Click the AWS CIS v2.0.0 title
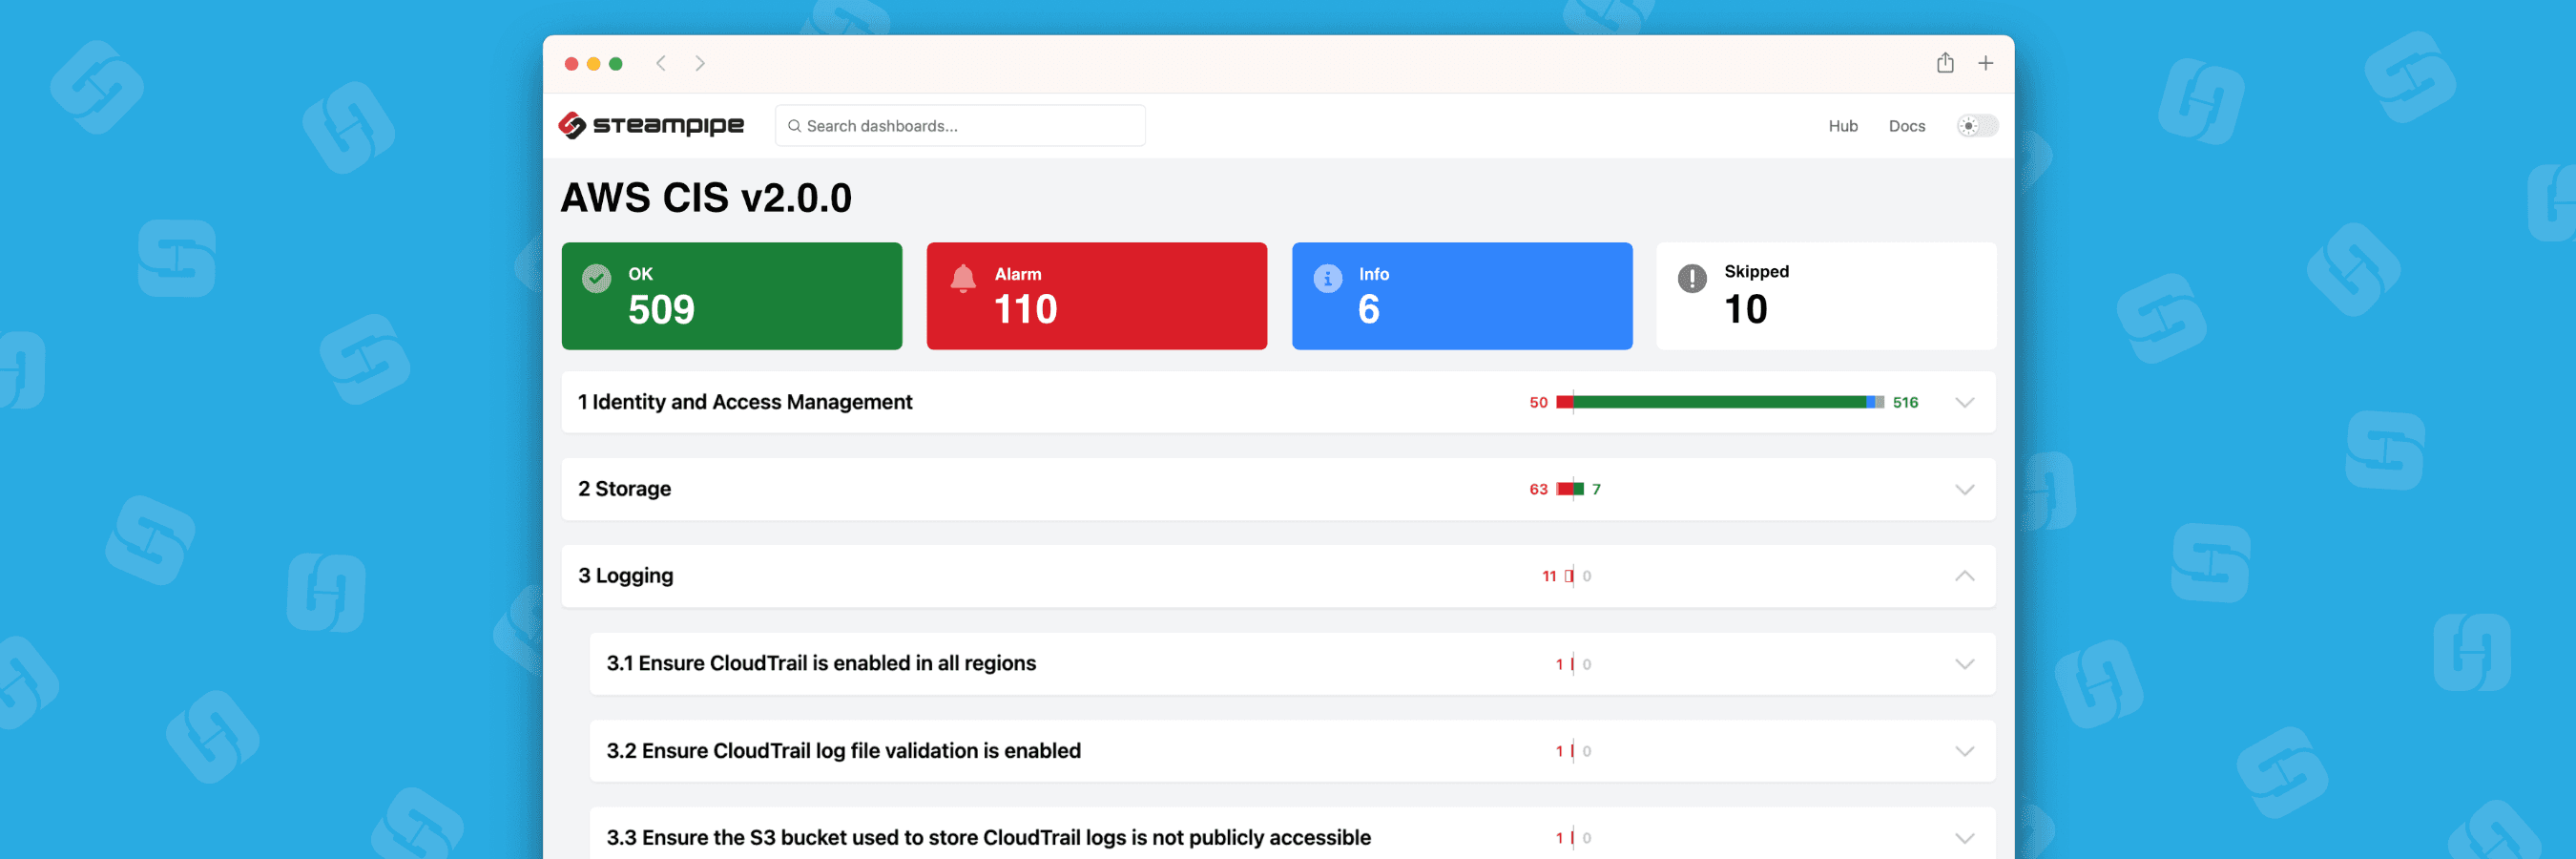The height and width of the screenshot is (859, 2576). (x=706, y=198)
